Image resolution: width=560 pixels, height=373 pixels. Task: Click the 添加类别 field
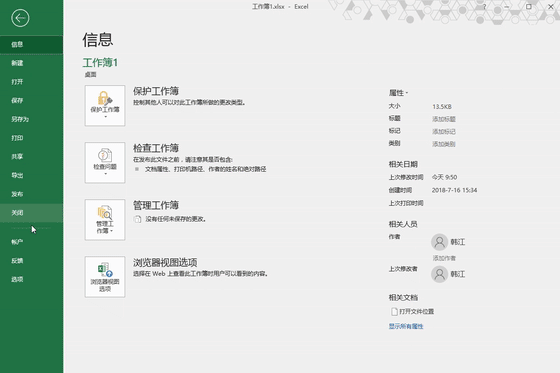tap(444, 144)
